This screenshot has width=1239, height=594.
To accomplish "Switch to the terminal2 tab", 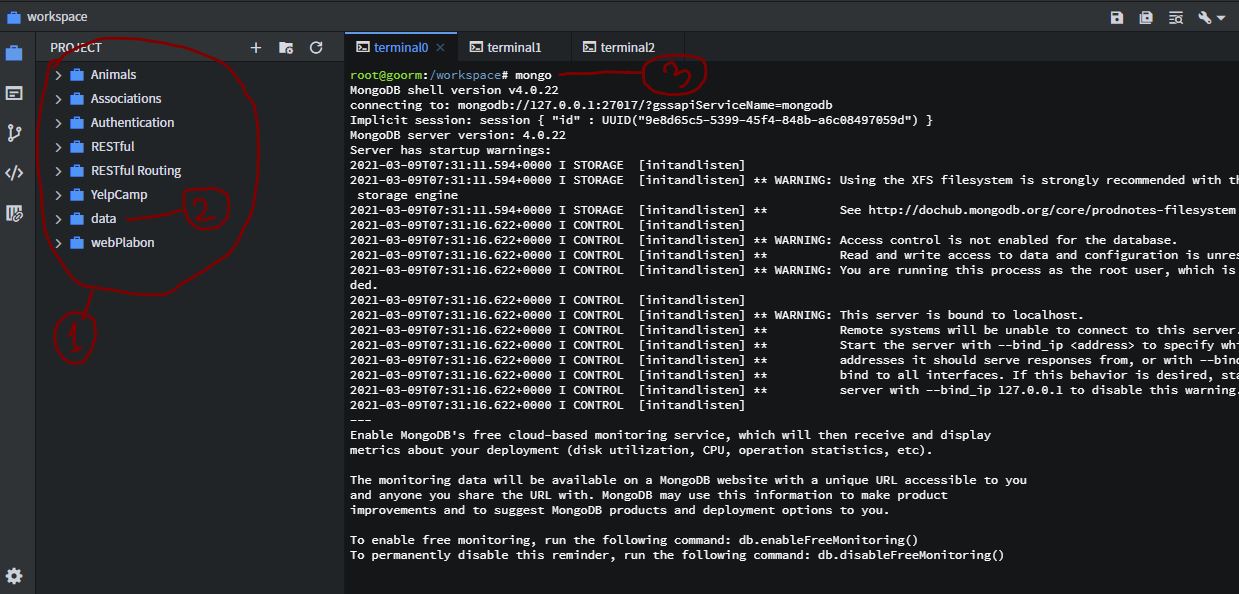I will coord(627,47).
